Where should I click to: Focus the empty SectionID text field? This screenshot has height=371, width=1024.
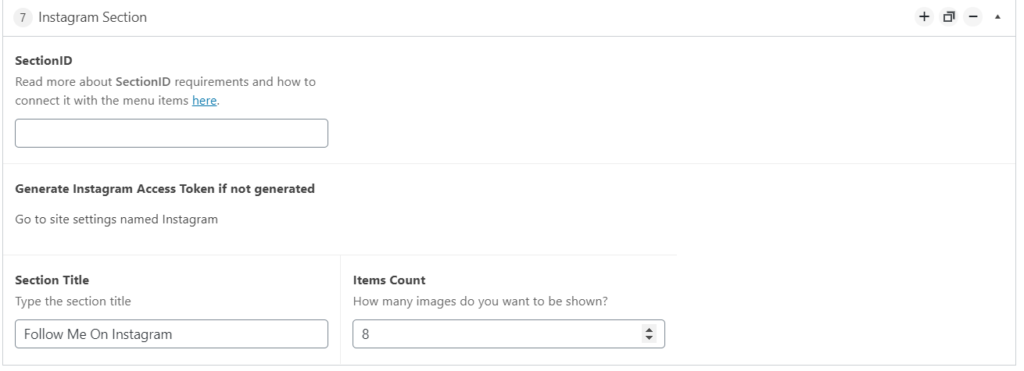click(x=171, y=133)
